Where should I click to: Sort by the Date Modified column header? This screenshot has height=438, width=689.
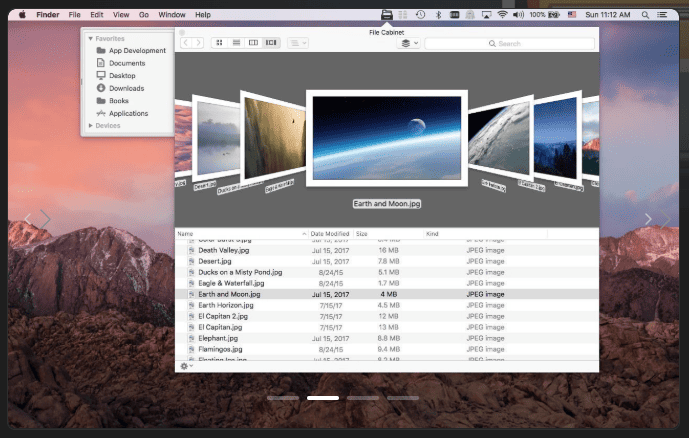point(331,234)
